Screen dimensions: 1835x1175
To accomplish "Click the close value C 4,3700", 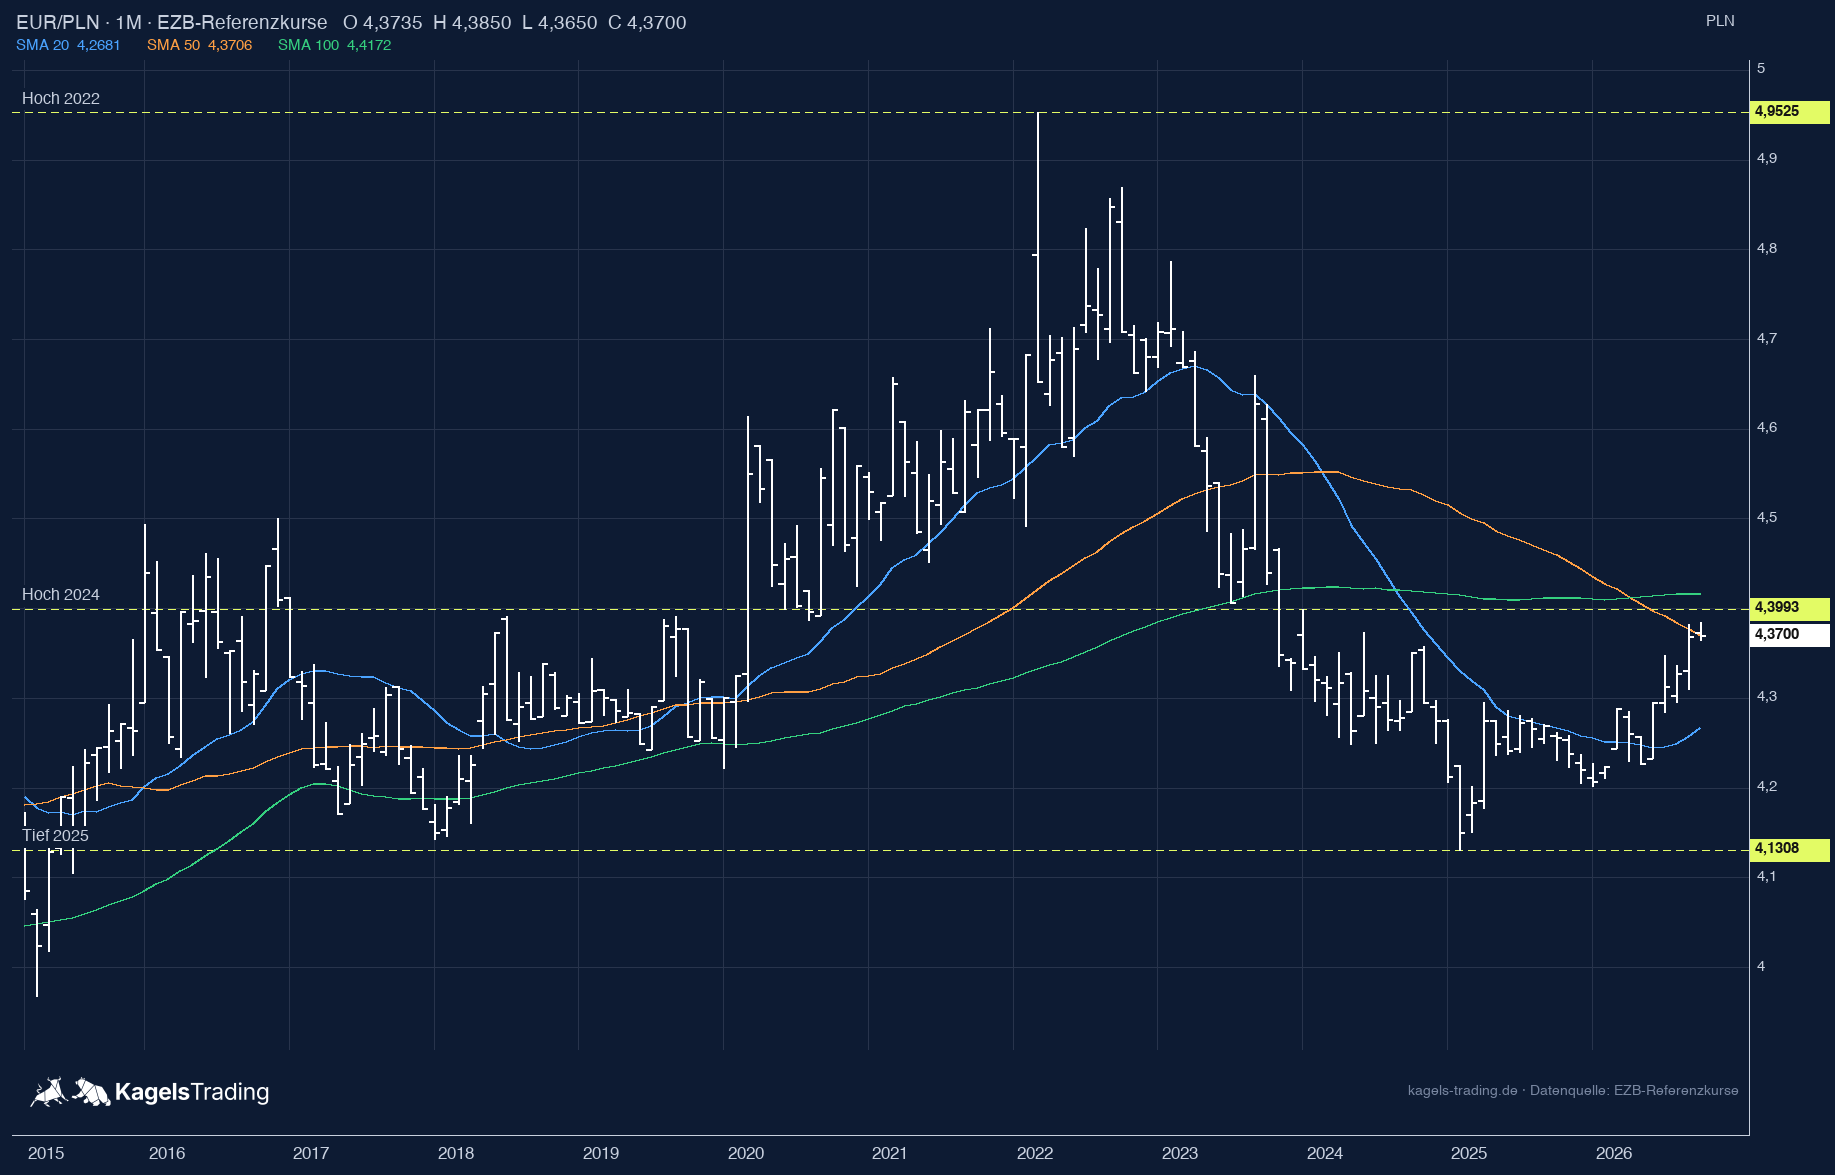I will pos(647,22).
